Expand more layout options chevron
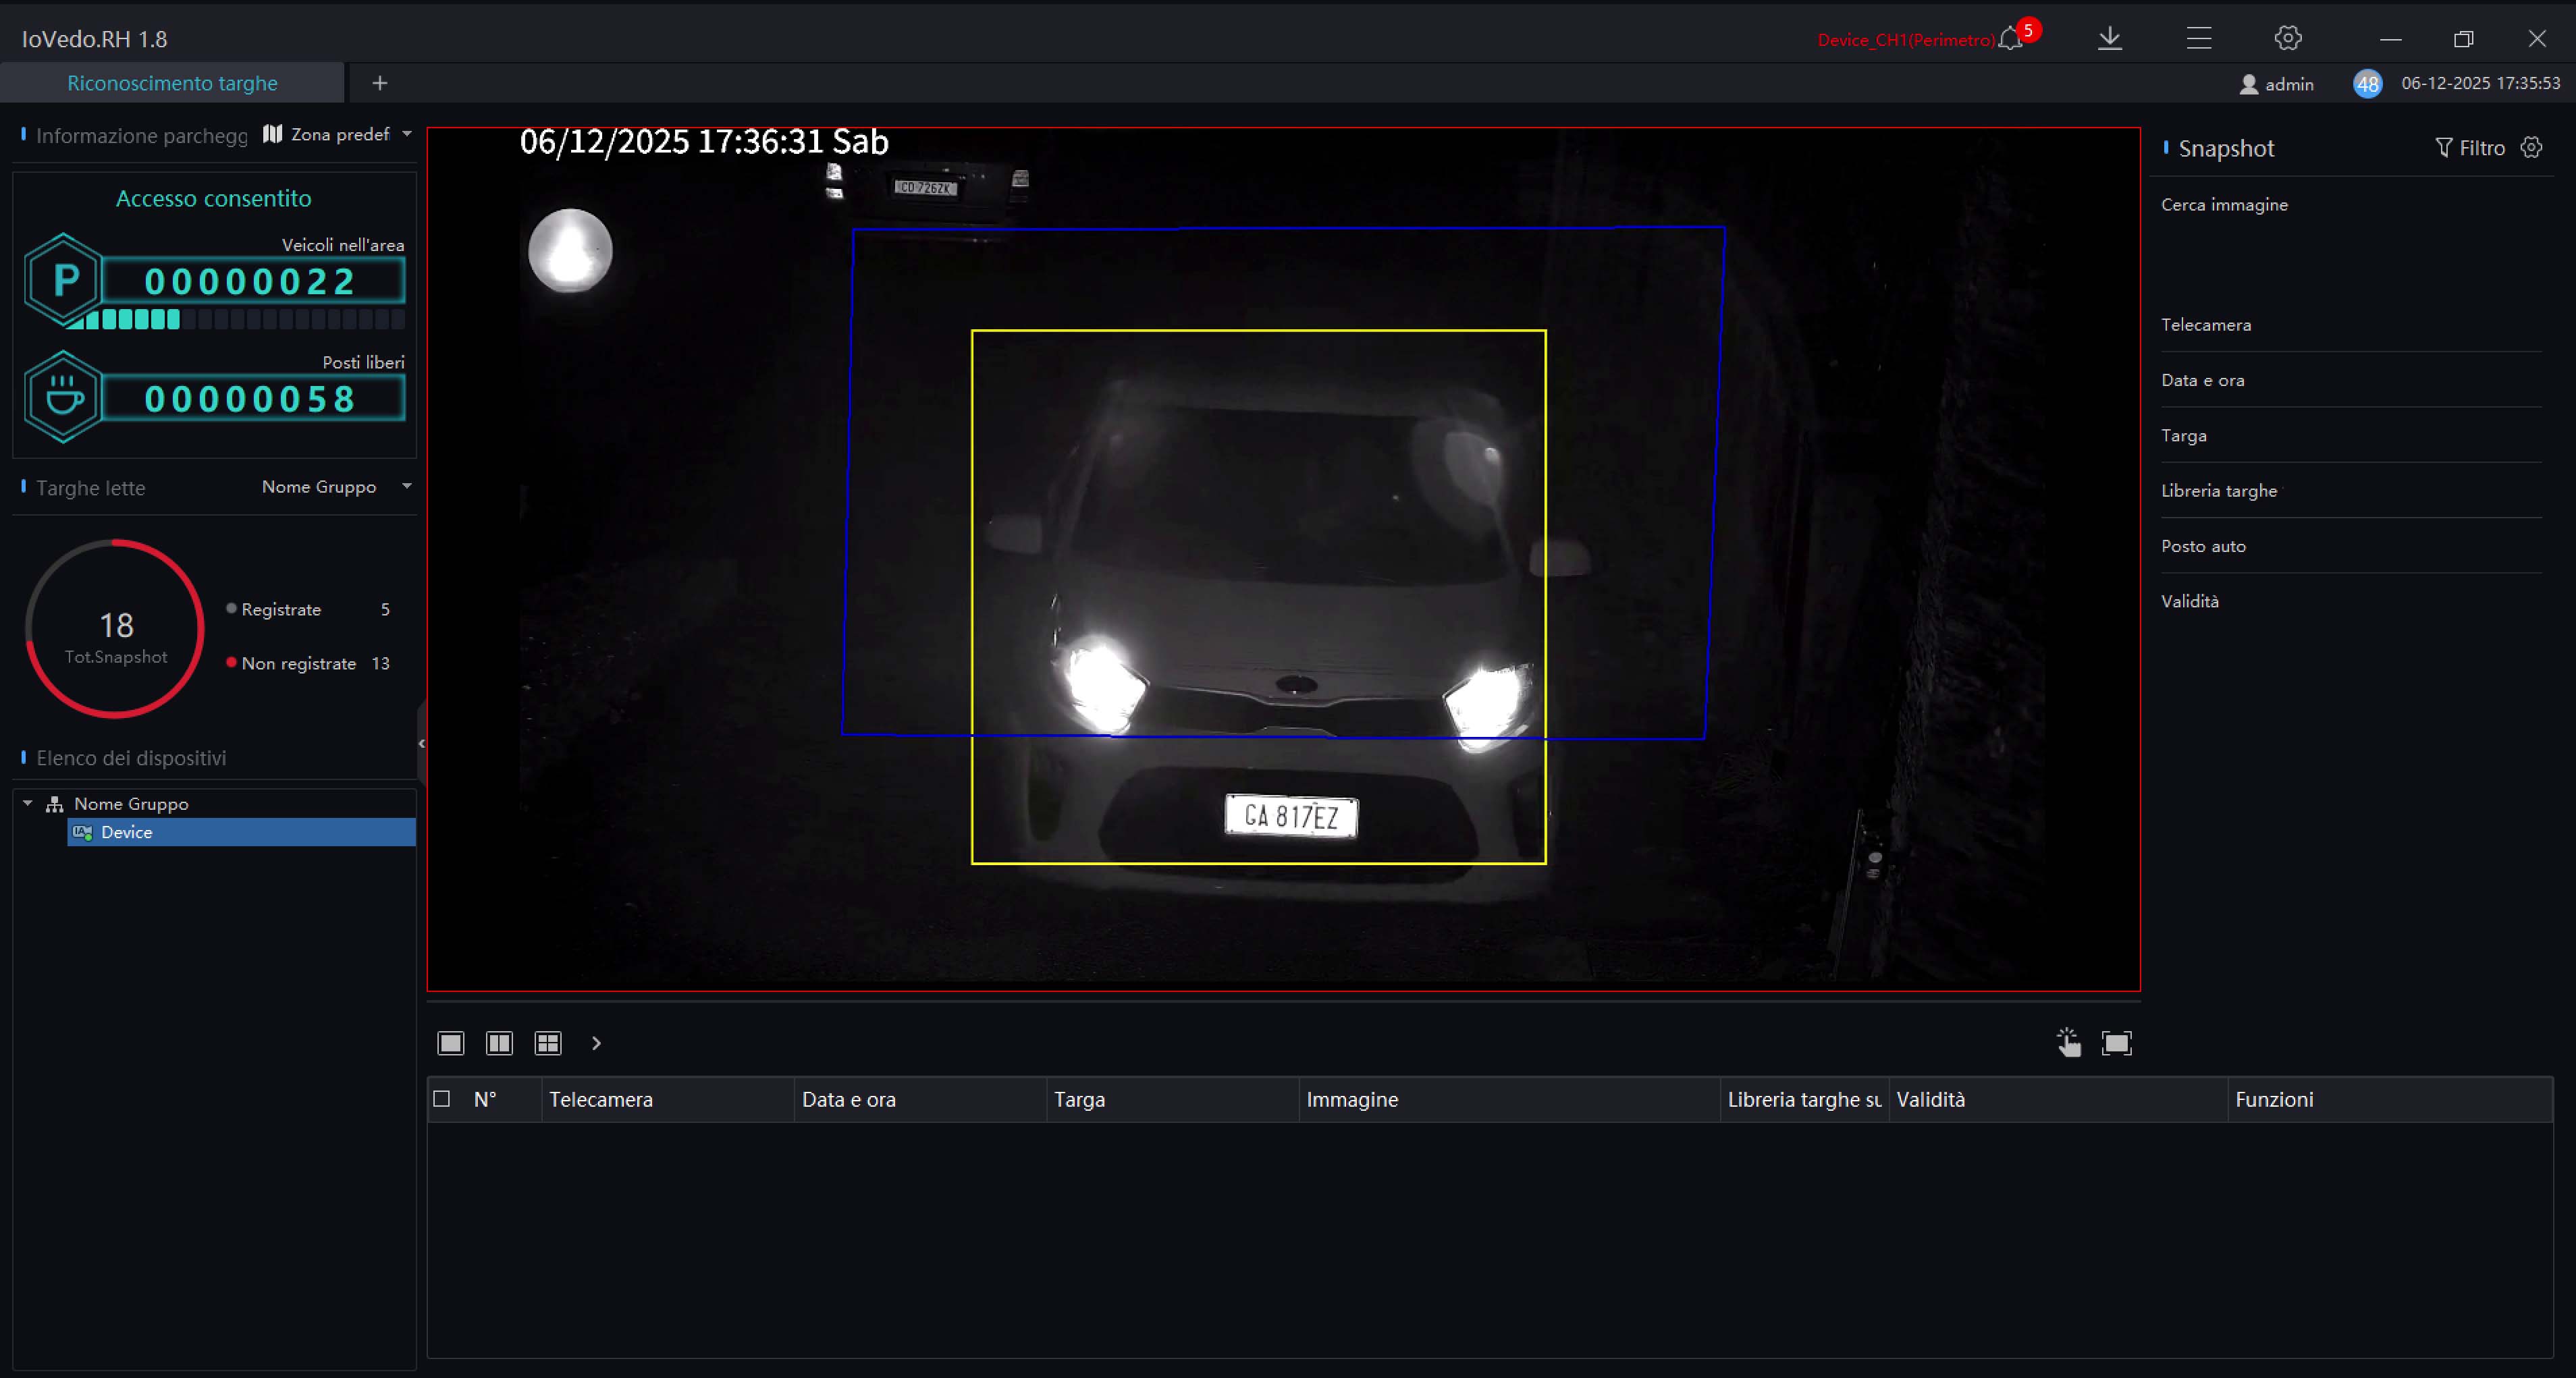Screen dimensions: 2576x1378 [597, 1043]
